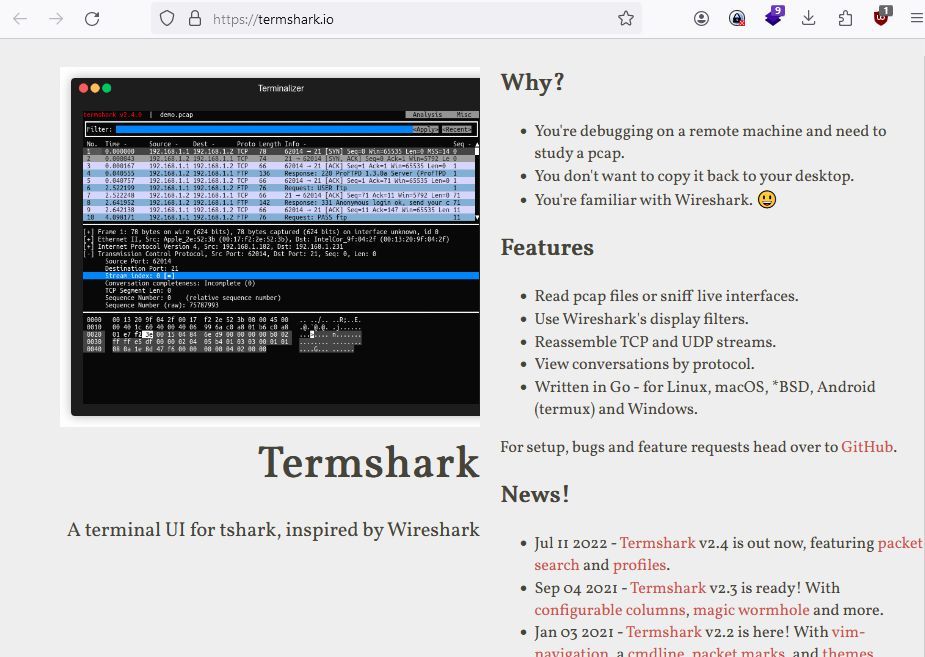
Task: Open the Termshark link in the Jan 03 2021 news
Action: [x=664, y=632]
